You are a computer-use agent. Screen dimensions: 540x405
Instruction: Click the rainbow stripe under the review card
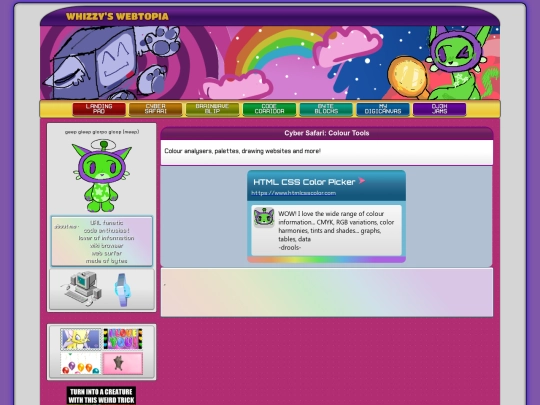pyautogui.click(x=326, y=260)
